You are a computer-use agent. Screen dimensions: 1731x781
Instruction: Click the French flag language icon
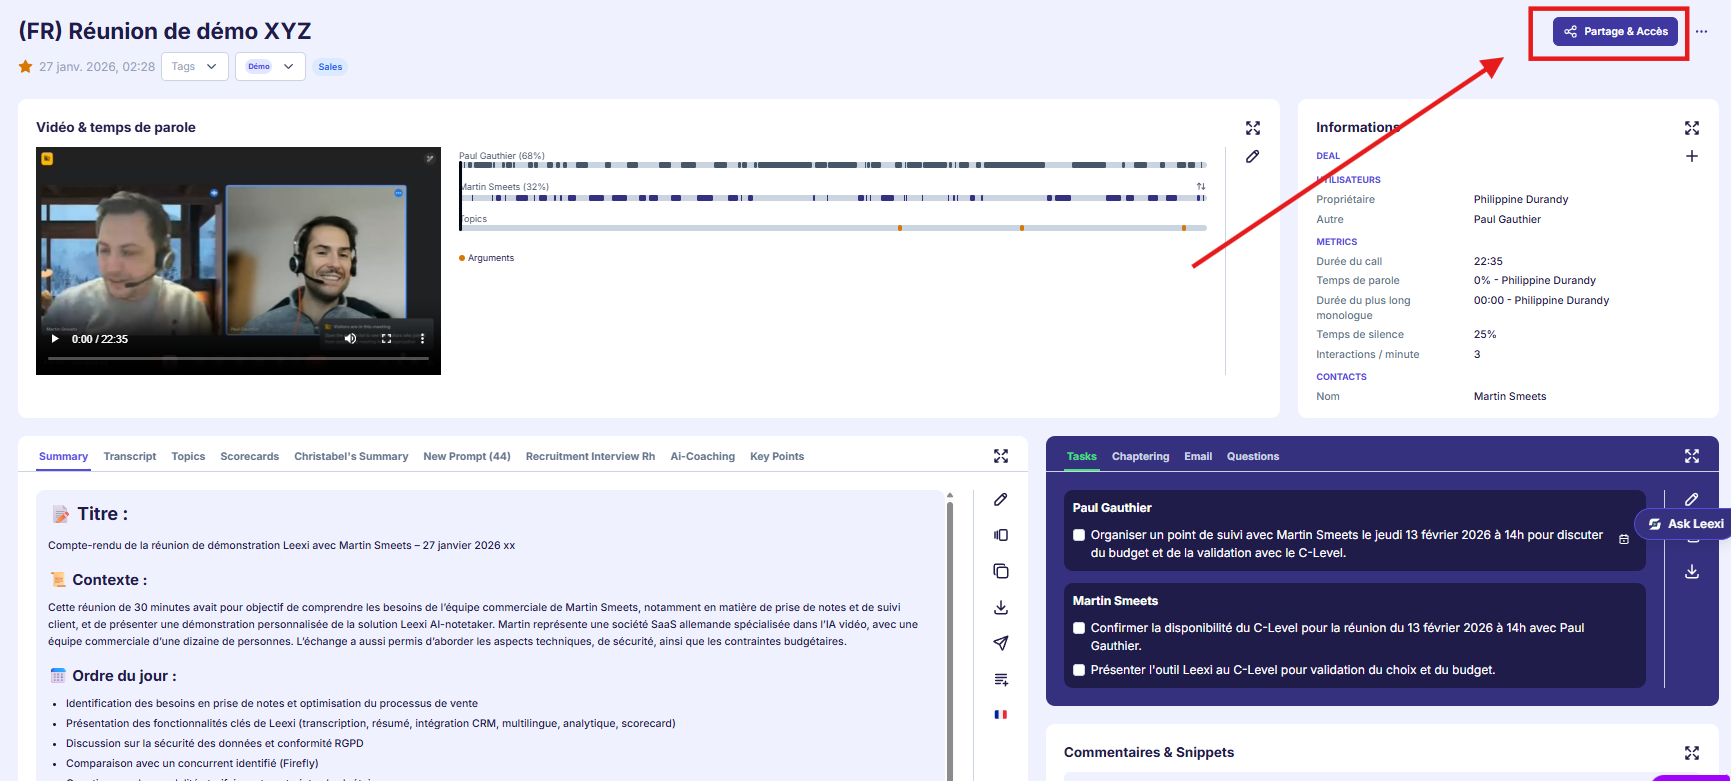(x=1001, y=714)
